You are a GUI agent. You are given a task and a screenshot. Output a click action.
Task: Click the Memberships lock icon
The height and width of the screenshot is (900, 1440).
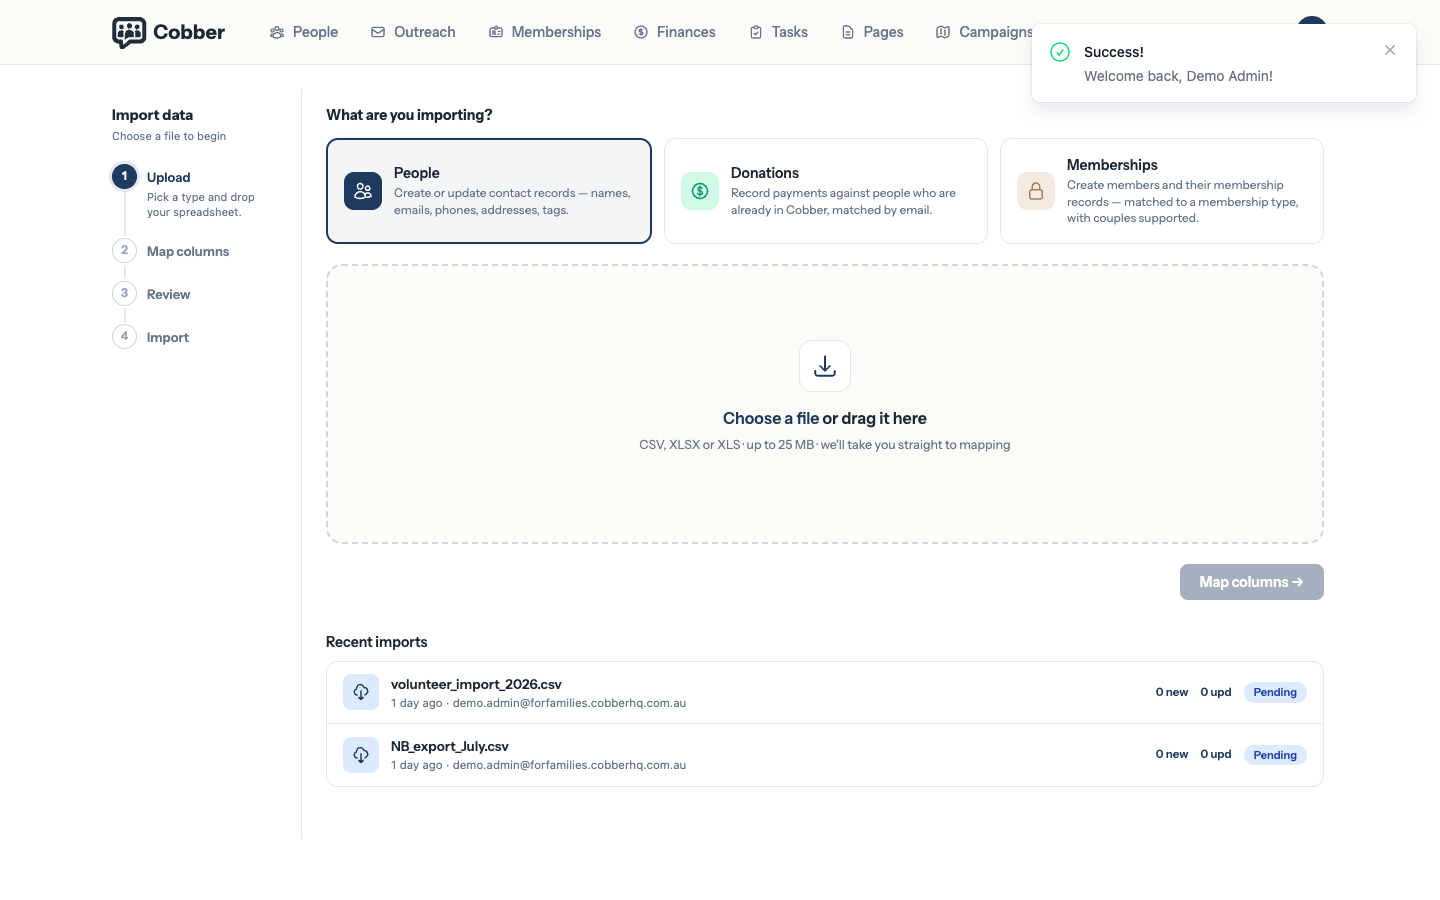coord(1036,191)
